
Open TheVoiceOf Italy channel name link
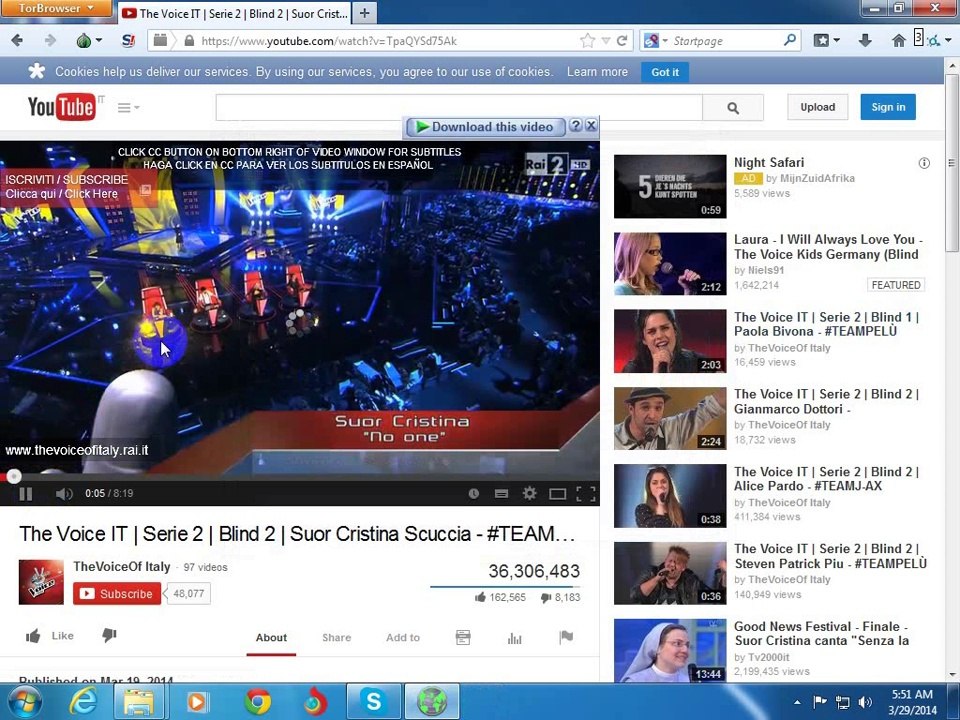click(x=122, y=566)
